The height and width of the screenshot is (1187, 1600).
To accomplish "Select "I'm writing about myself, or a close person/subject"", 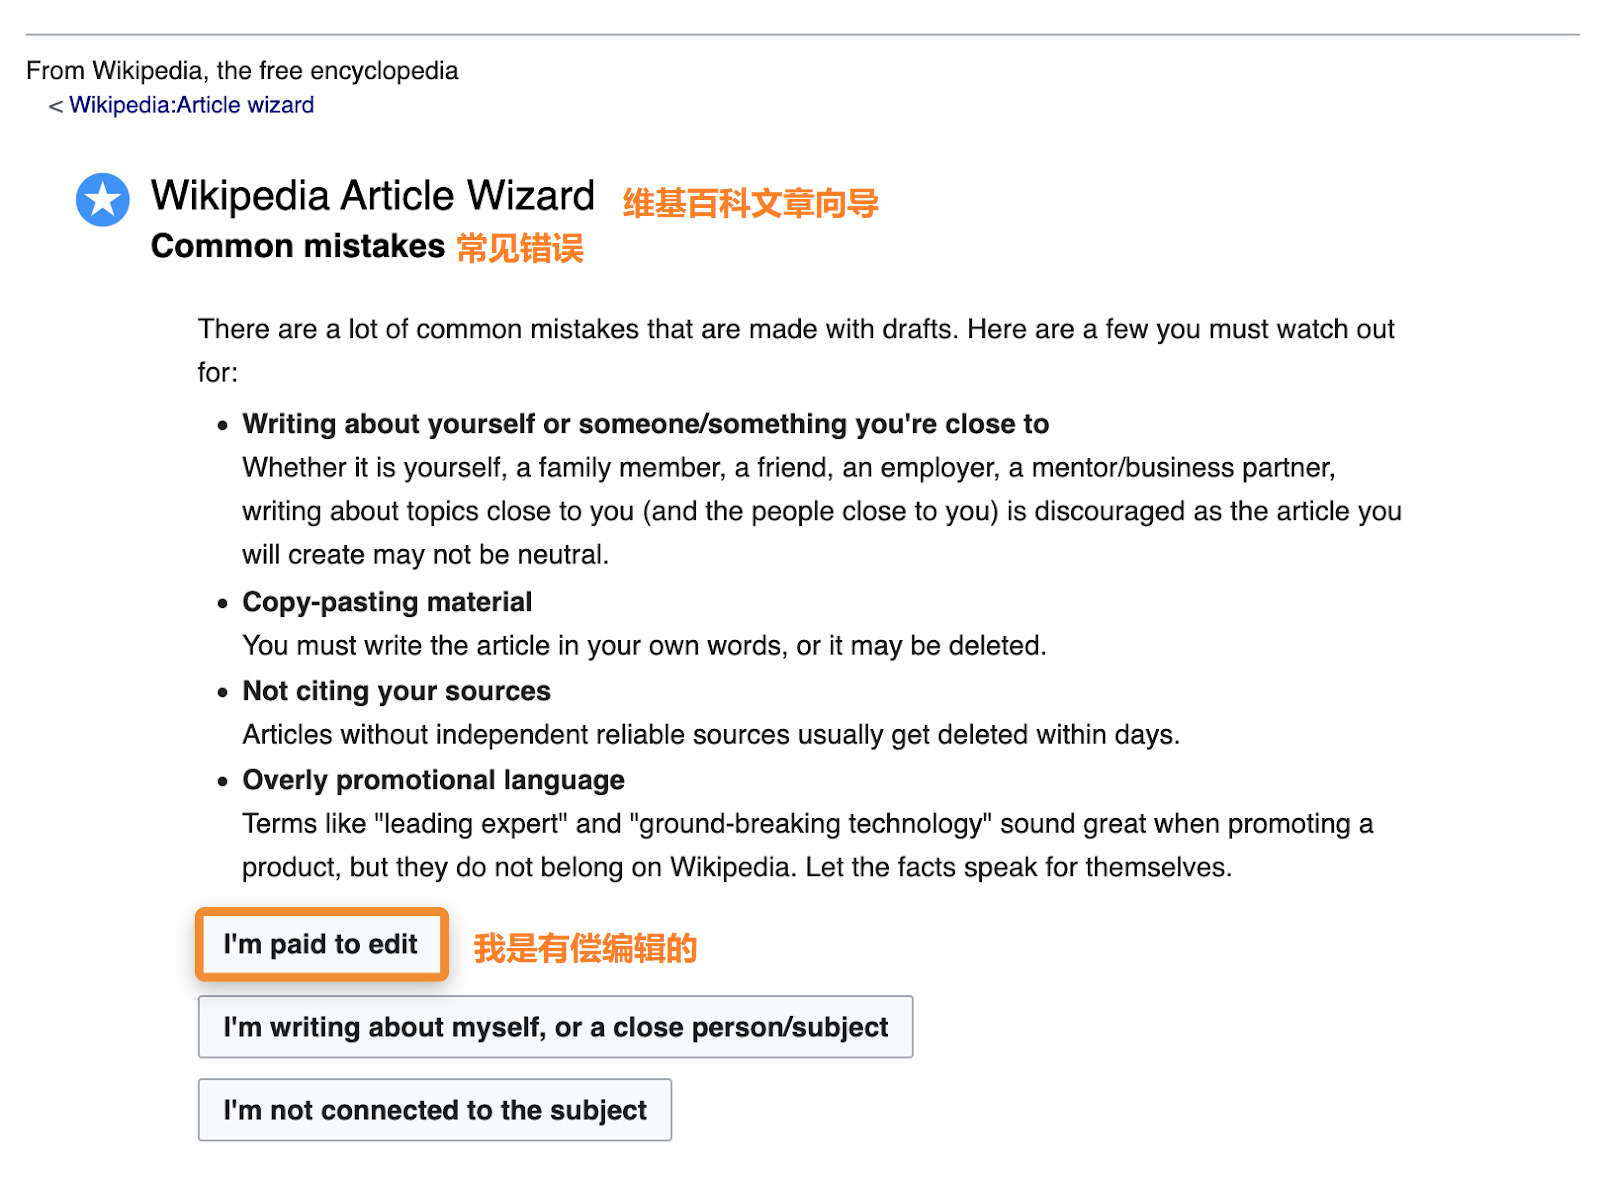I will pos(555,1026).
